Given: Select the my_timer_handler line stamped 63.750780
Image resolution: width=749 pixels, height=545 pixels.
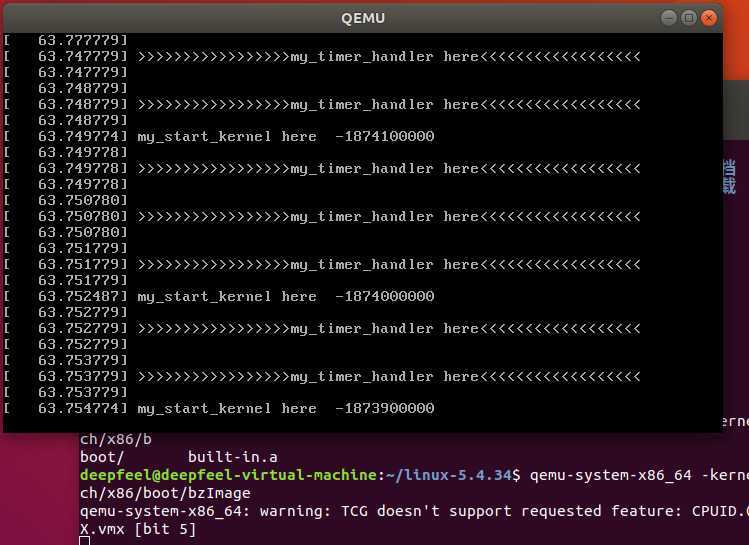Looking at the screenshot, I should pos(322,217).
